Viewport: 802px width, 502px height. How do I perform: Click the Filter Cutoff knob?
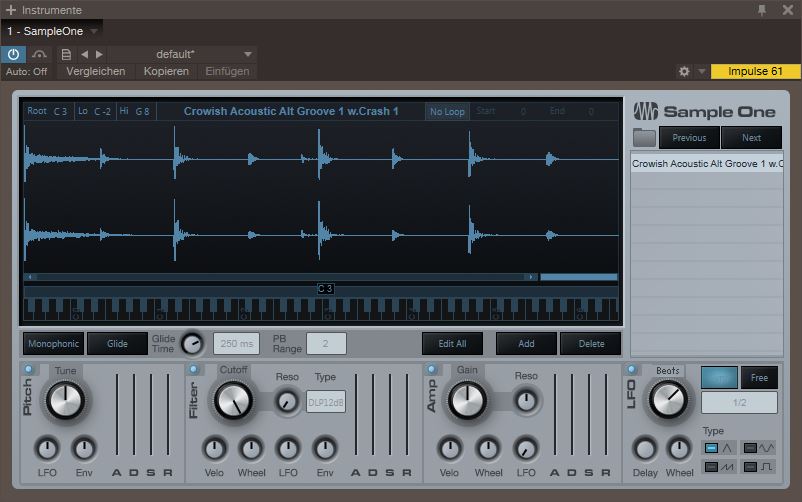click(x=233, y=400)
